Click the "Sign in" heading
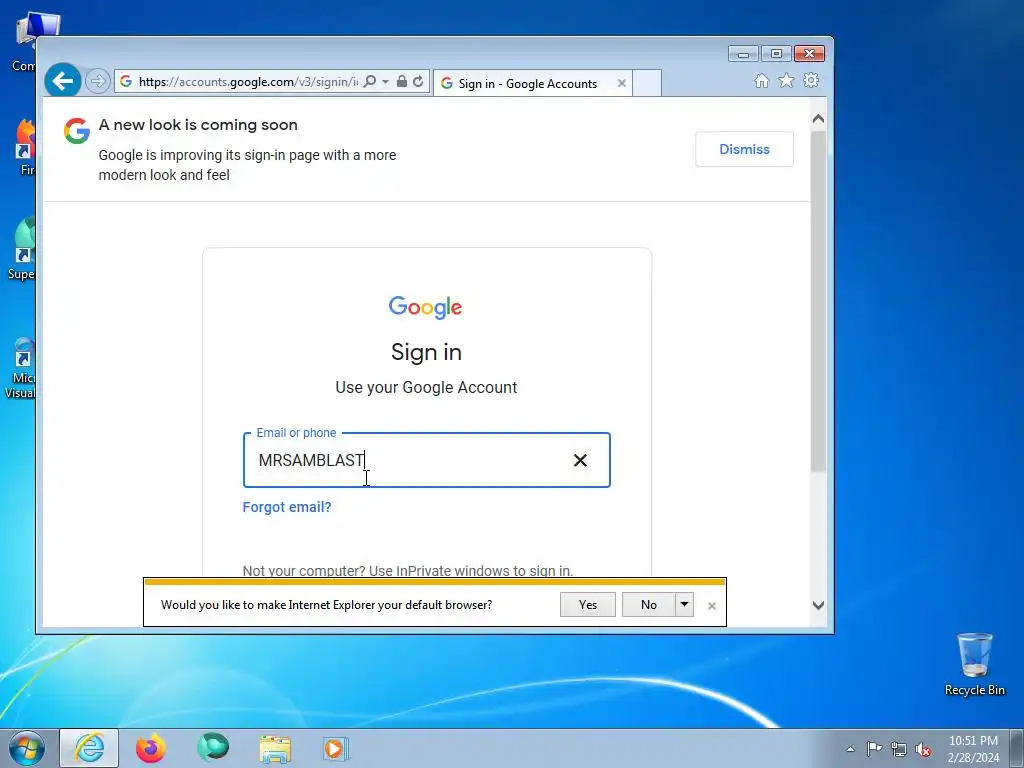Screen dimensions: 1024x768 point(426,352)
